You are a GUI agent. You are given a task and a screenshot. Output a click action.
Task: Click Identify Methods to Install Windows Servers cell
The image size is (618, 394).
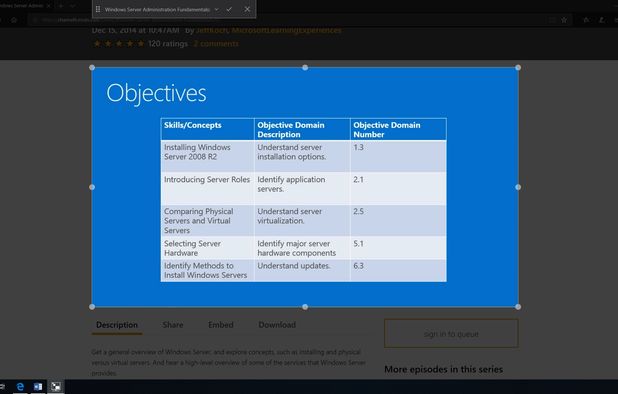point(207,270)
